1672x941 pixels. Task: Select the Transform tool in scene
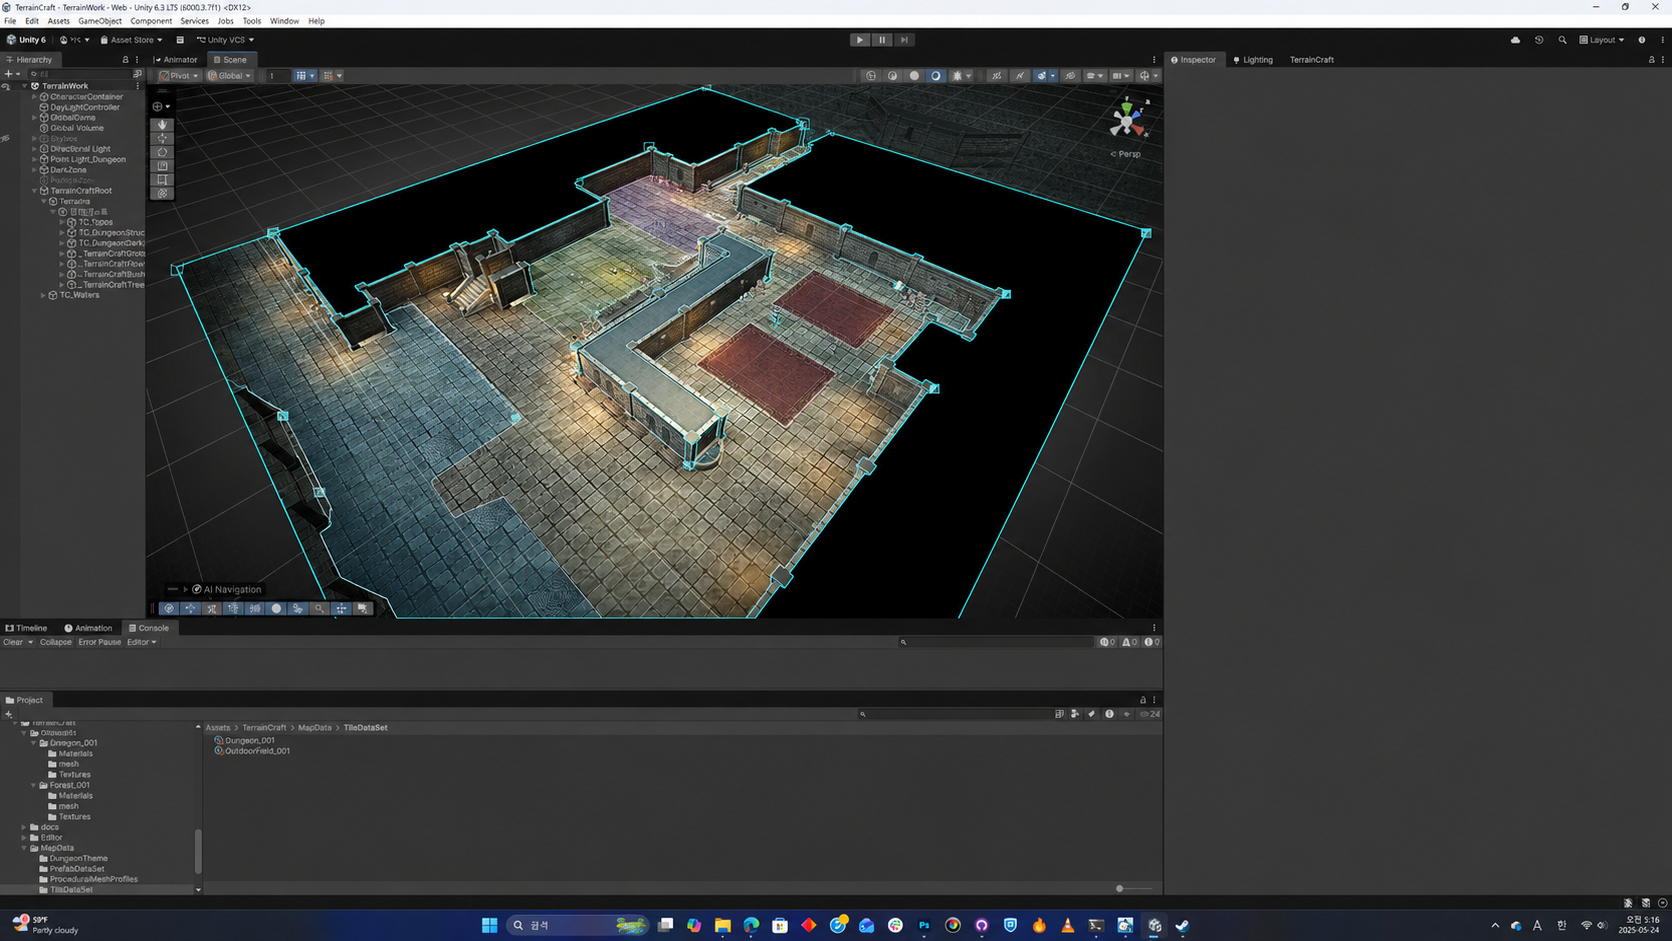click(x=162, y=194)
